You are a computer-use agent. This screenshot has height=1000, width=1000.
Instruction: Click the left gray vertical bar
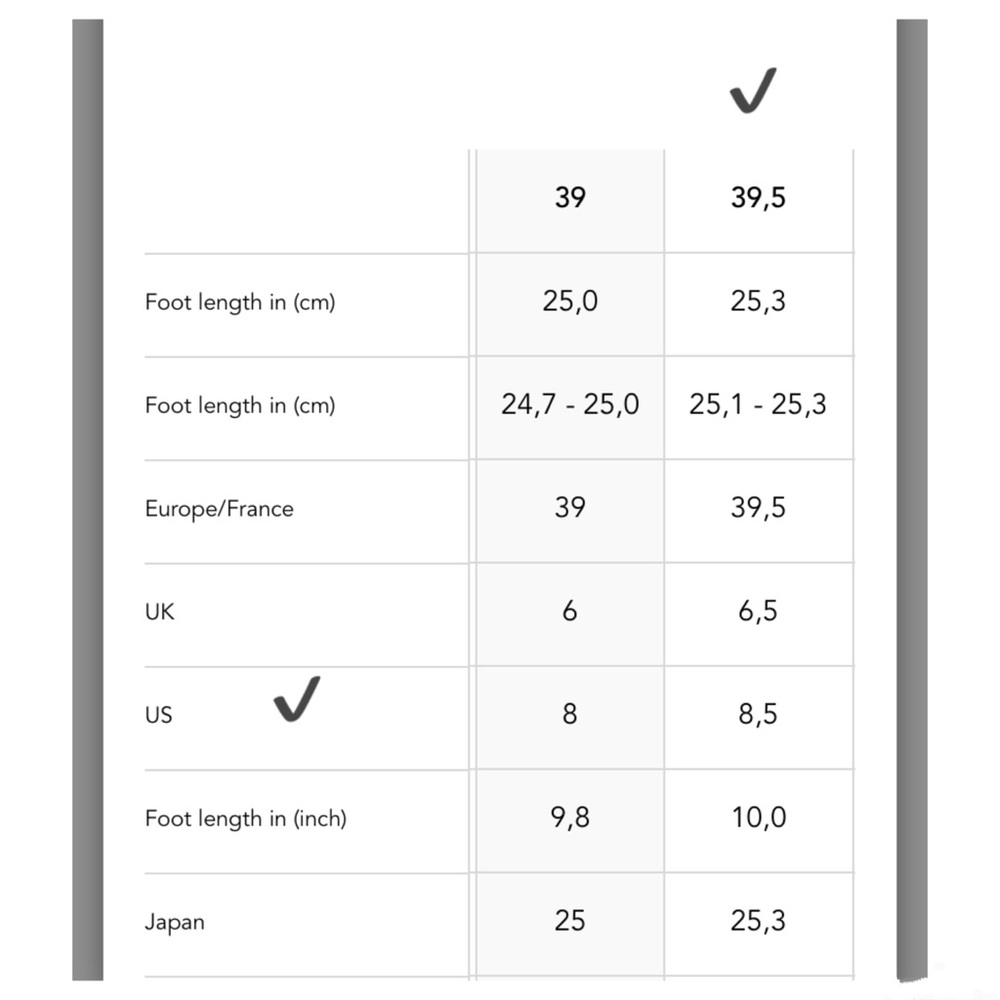pyautogui.click(x=88, y=500)
